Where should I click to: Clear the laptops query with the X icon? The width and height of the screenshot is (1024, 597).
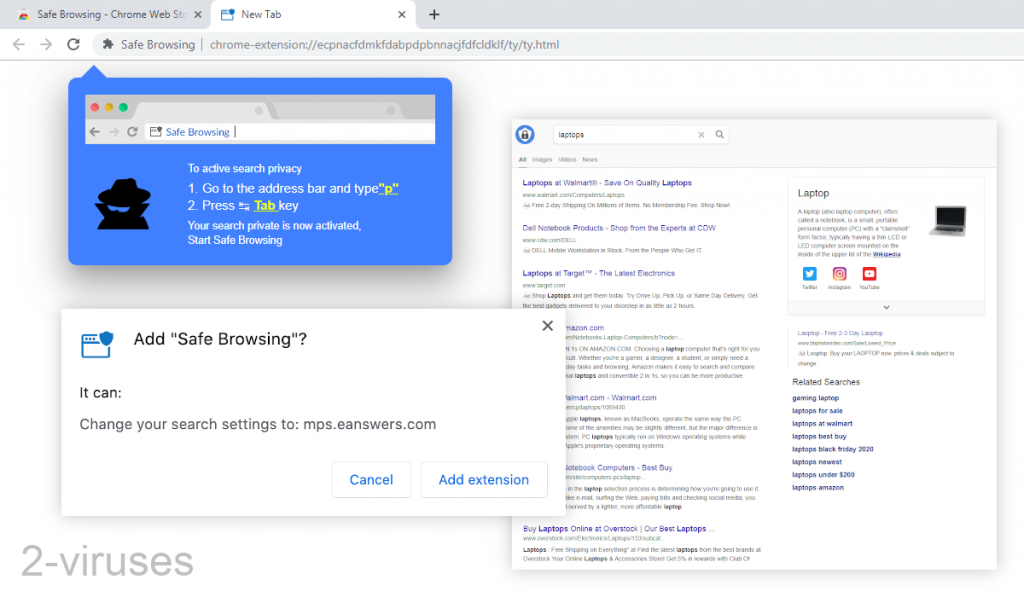[700, 134]
